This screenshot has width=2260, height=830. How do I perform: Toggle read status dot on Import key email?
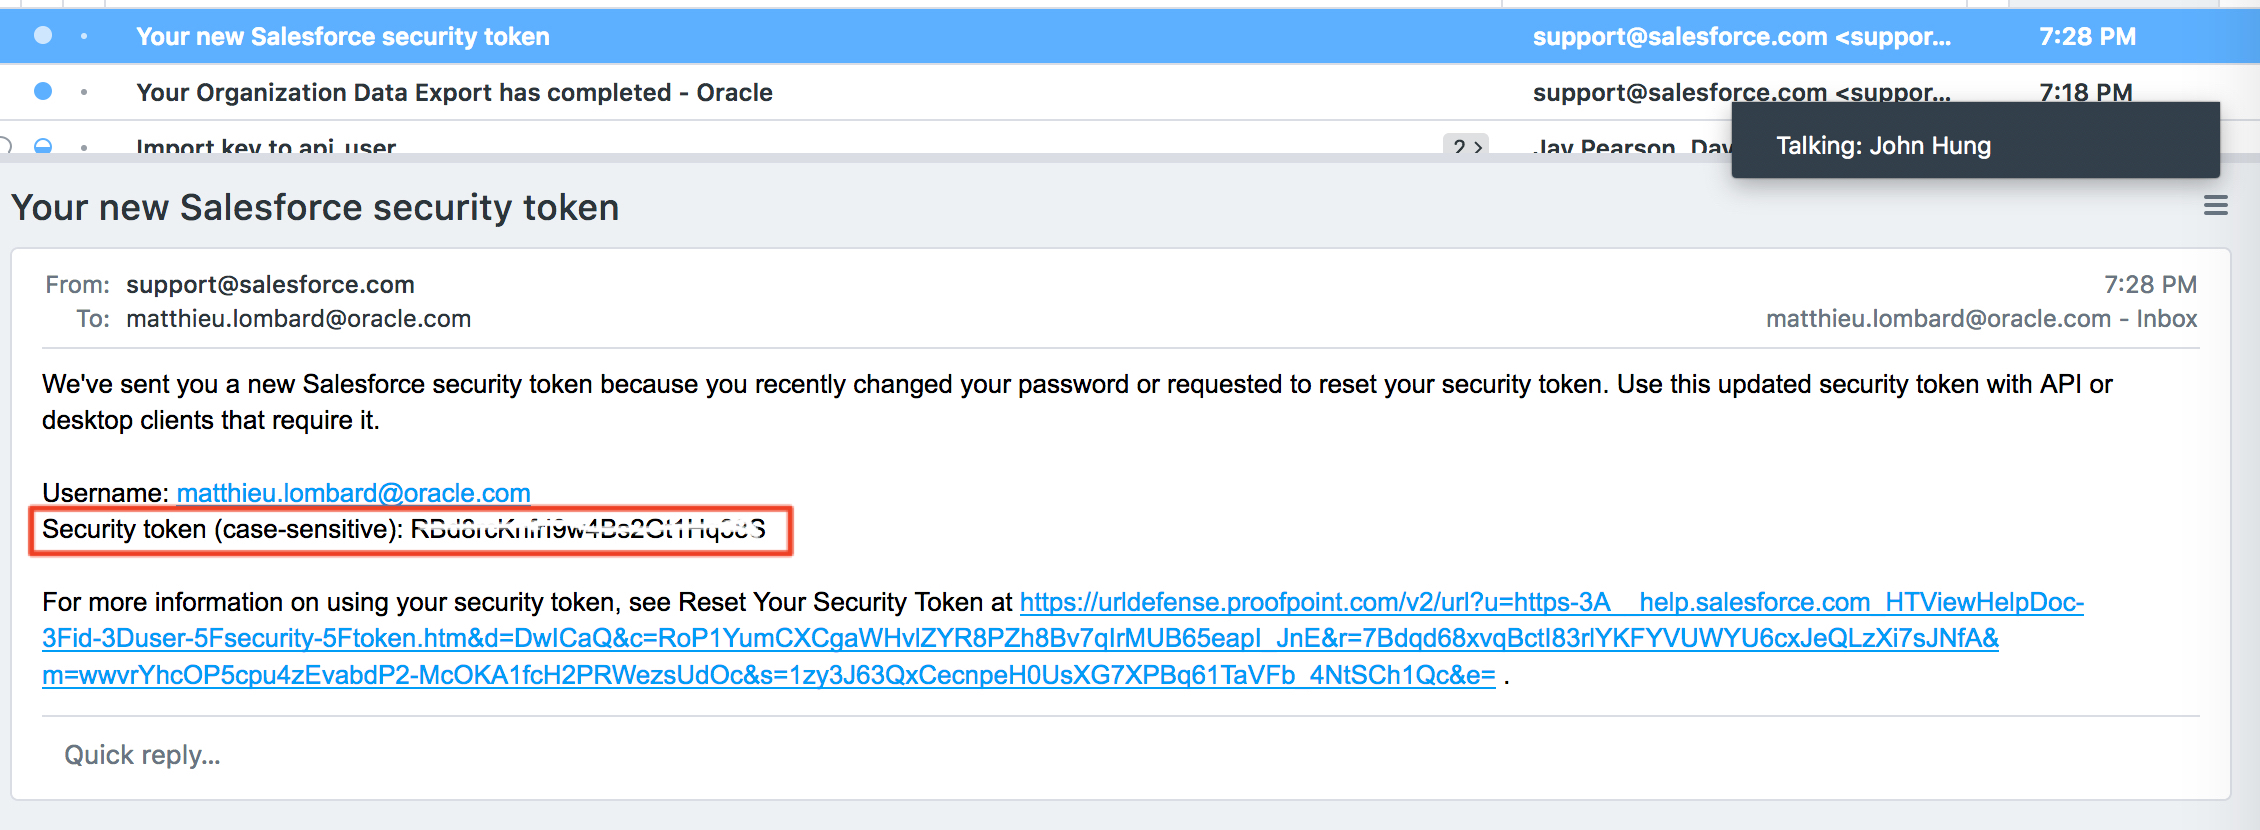(43, 146)
